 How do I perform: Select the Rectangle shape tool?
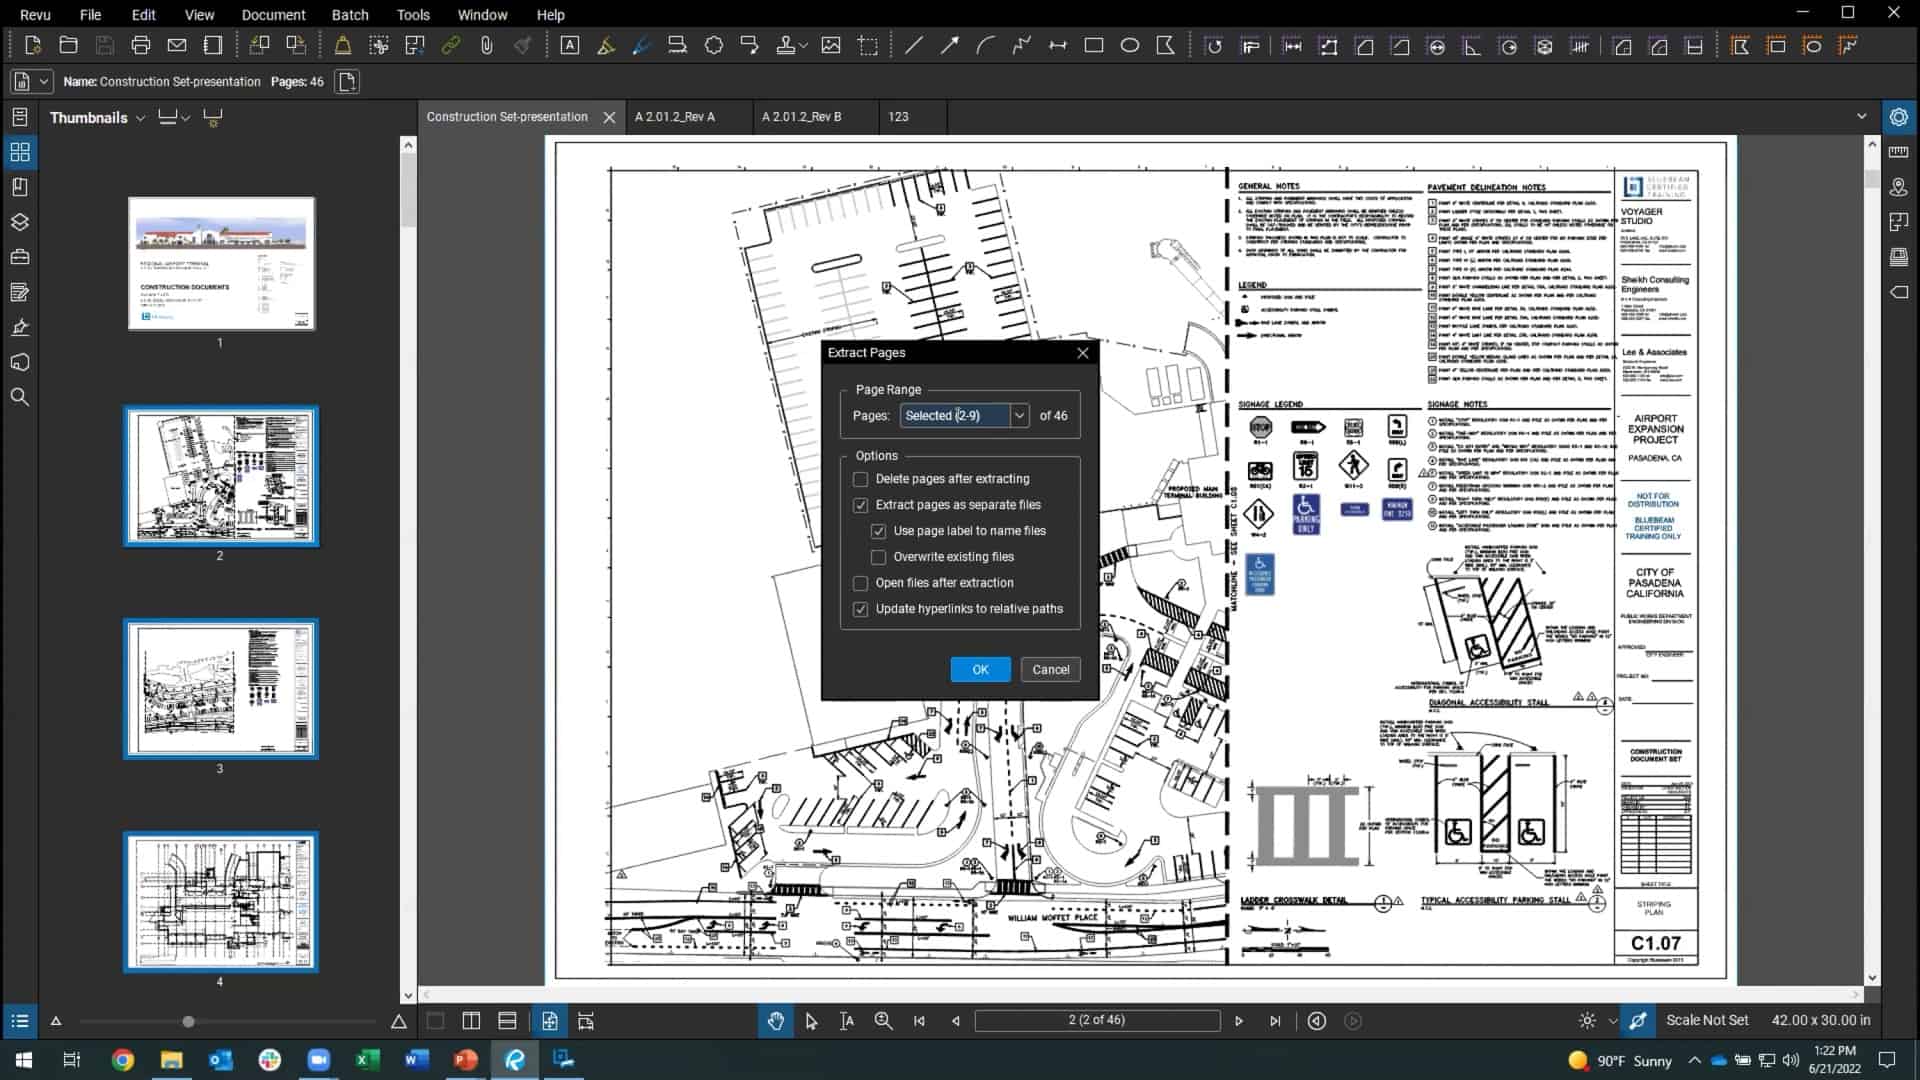coord(1094,46)
